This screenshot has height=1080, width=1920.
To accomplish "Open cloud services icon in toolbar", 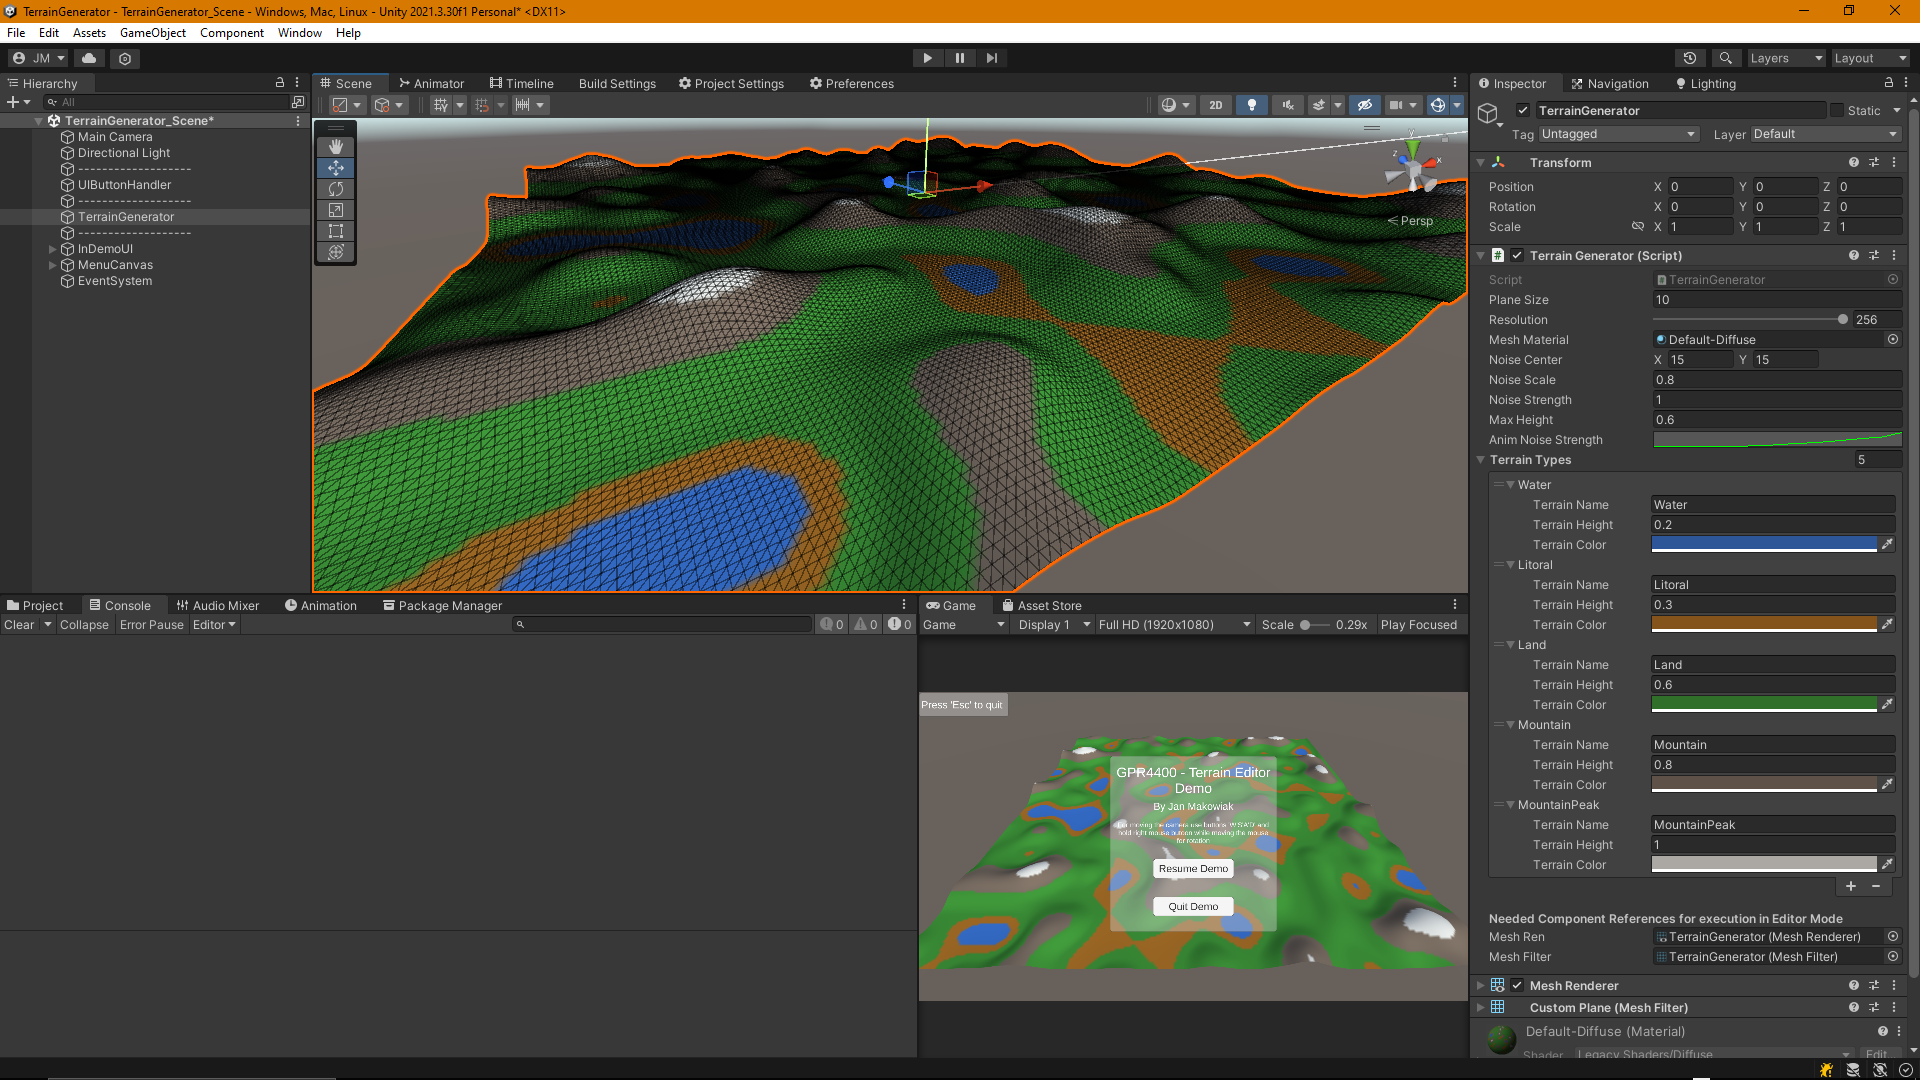I will tap(89, 58).
